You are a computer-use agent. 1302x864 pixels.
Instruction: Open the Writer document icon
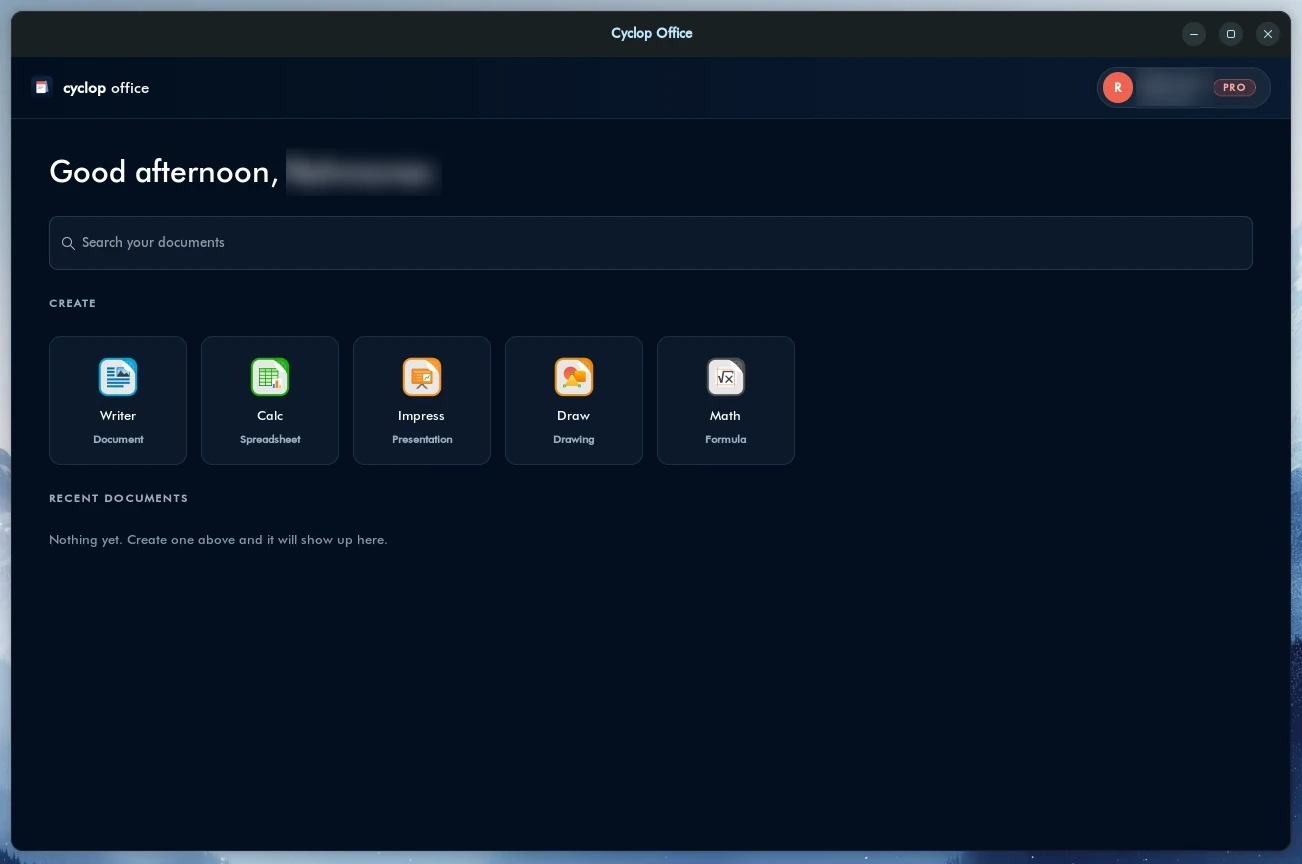[x=118, y=377]
